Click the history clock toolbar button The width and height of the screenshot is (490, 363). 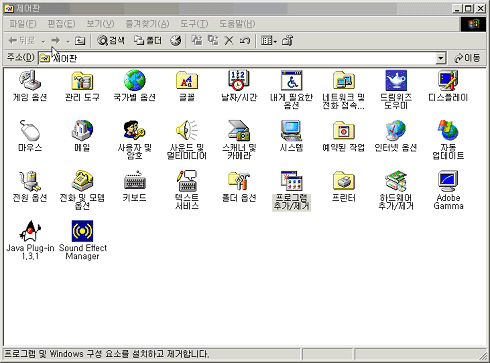176,41
